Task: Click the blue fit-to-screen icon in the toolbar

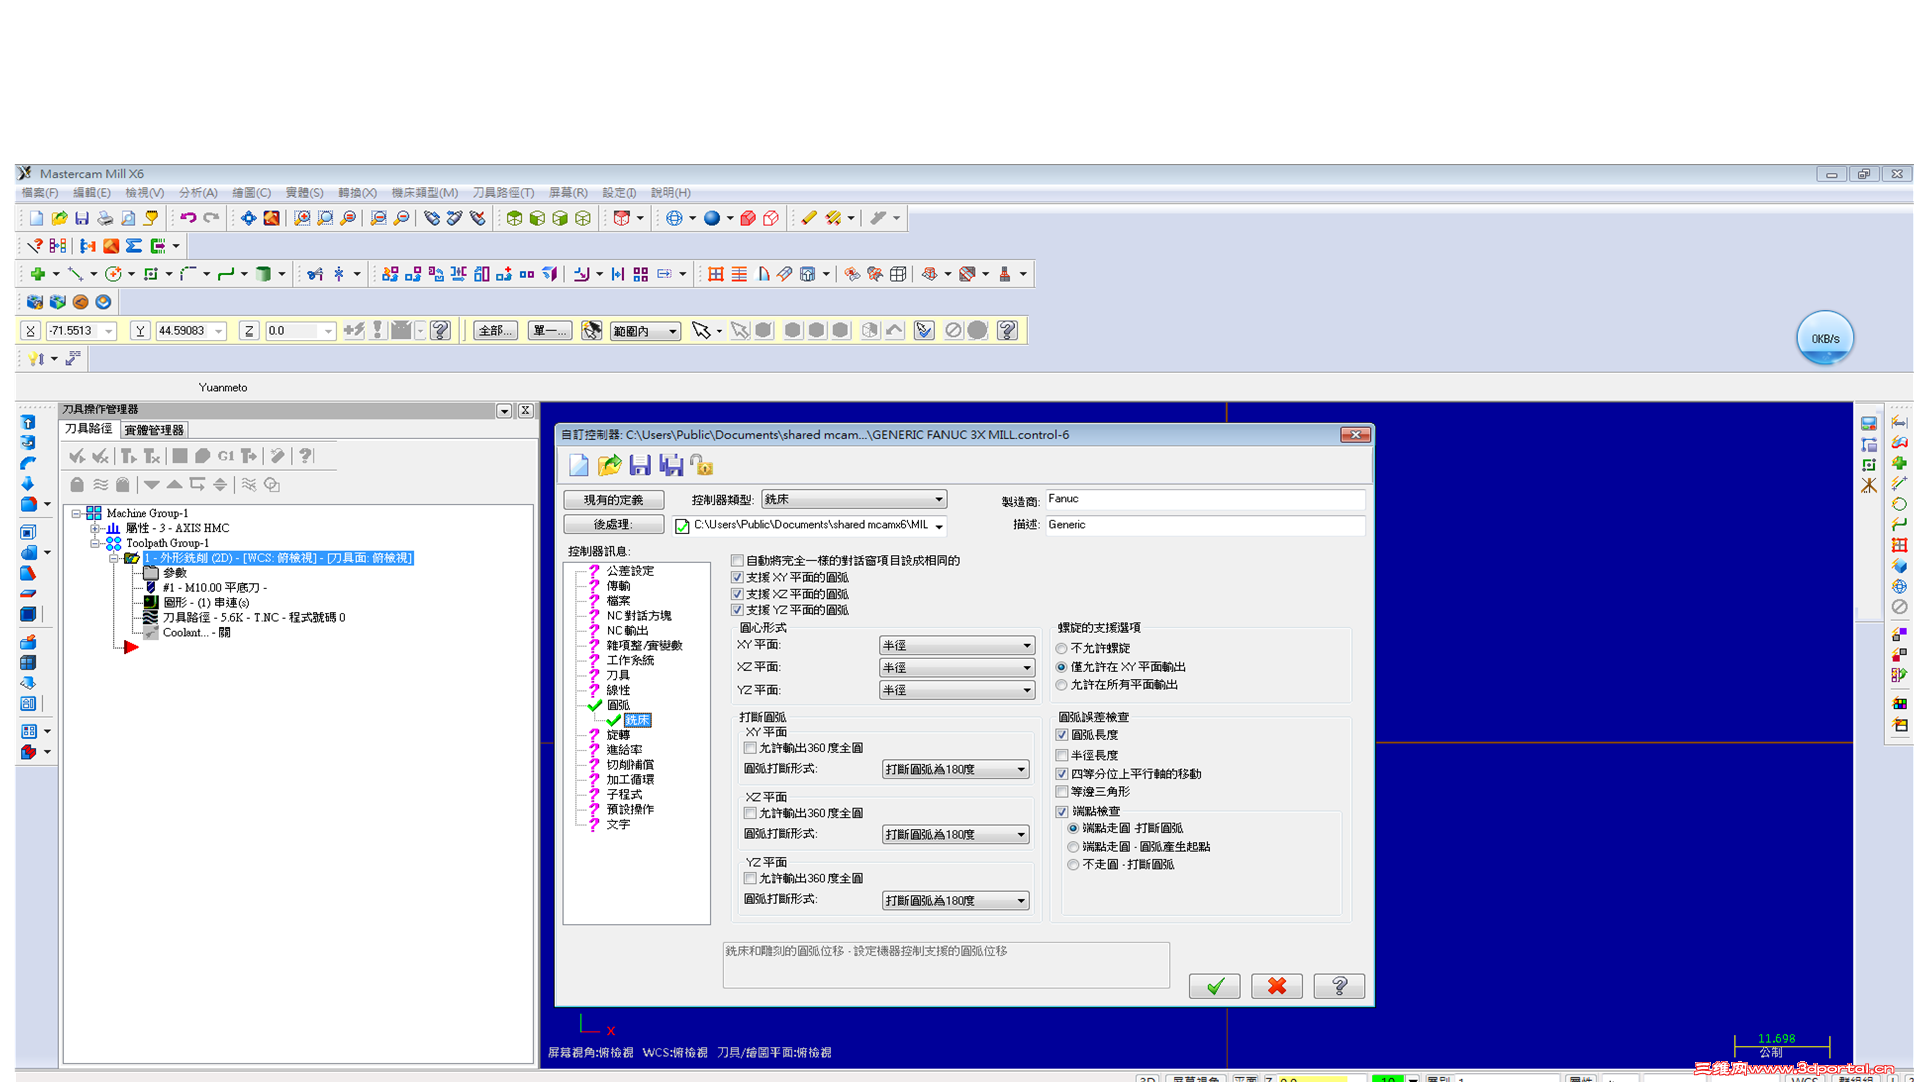Action: coord(248,218)
